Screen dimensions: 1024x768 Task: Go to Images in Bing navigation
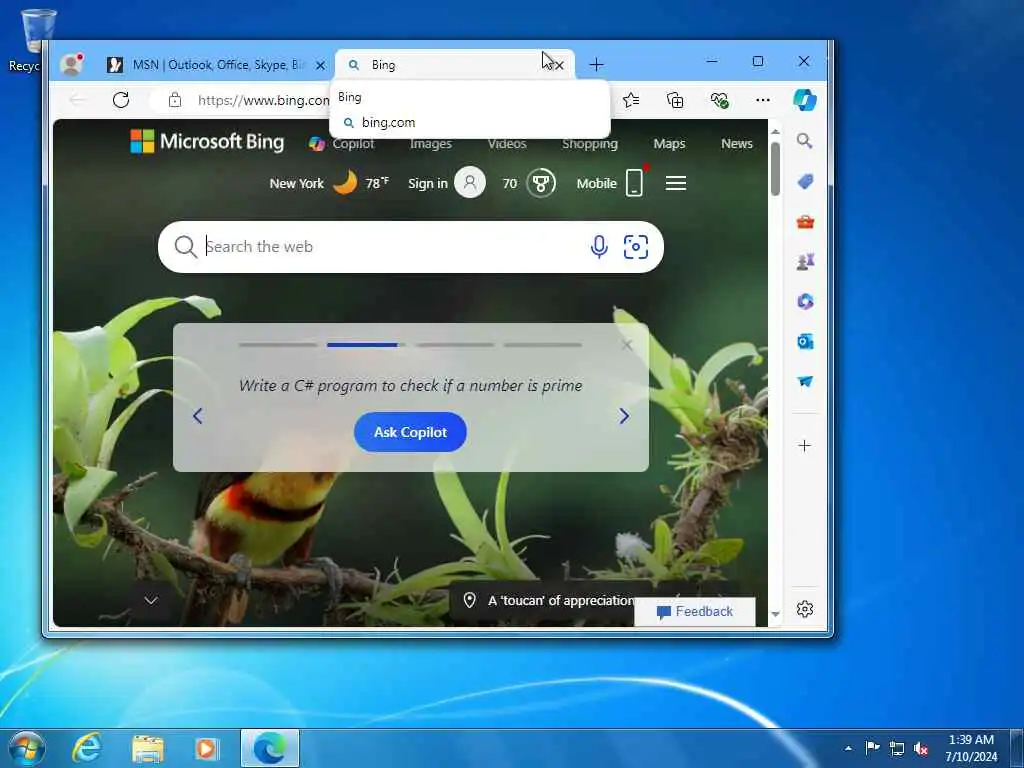[x=430, y=144]
